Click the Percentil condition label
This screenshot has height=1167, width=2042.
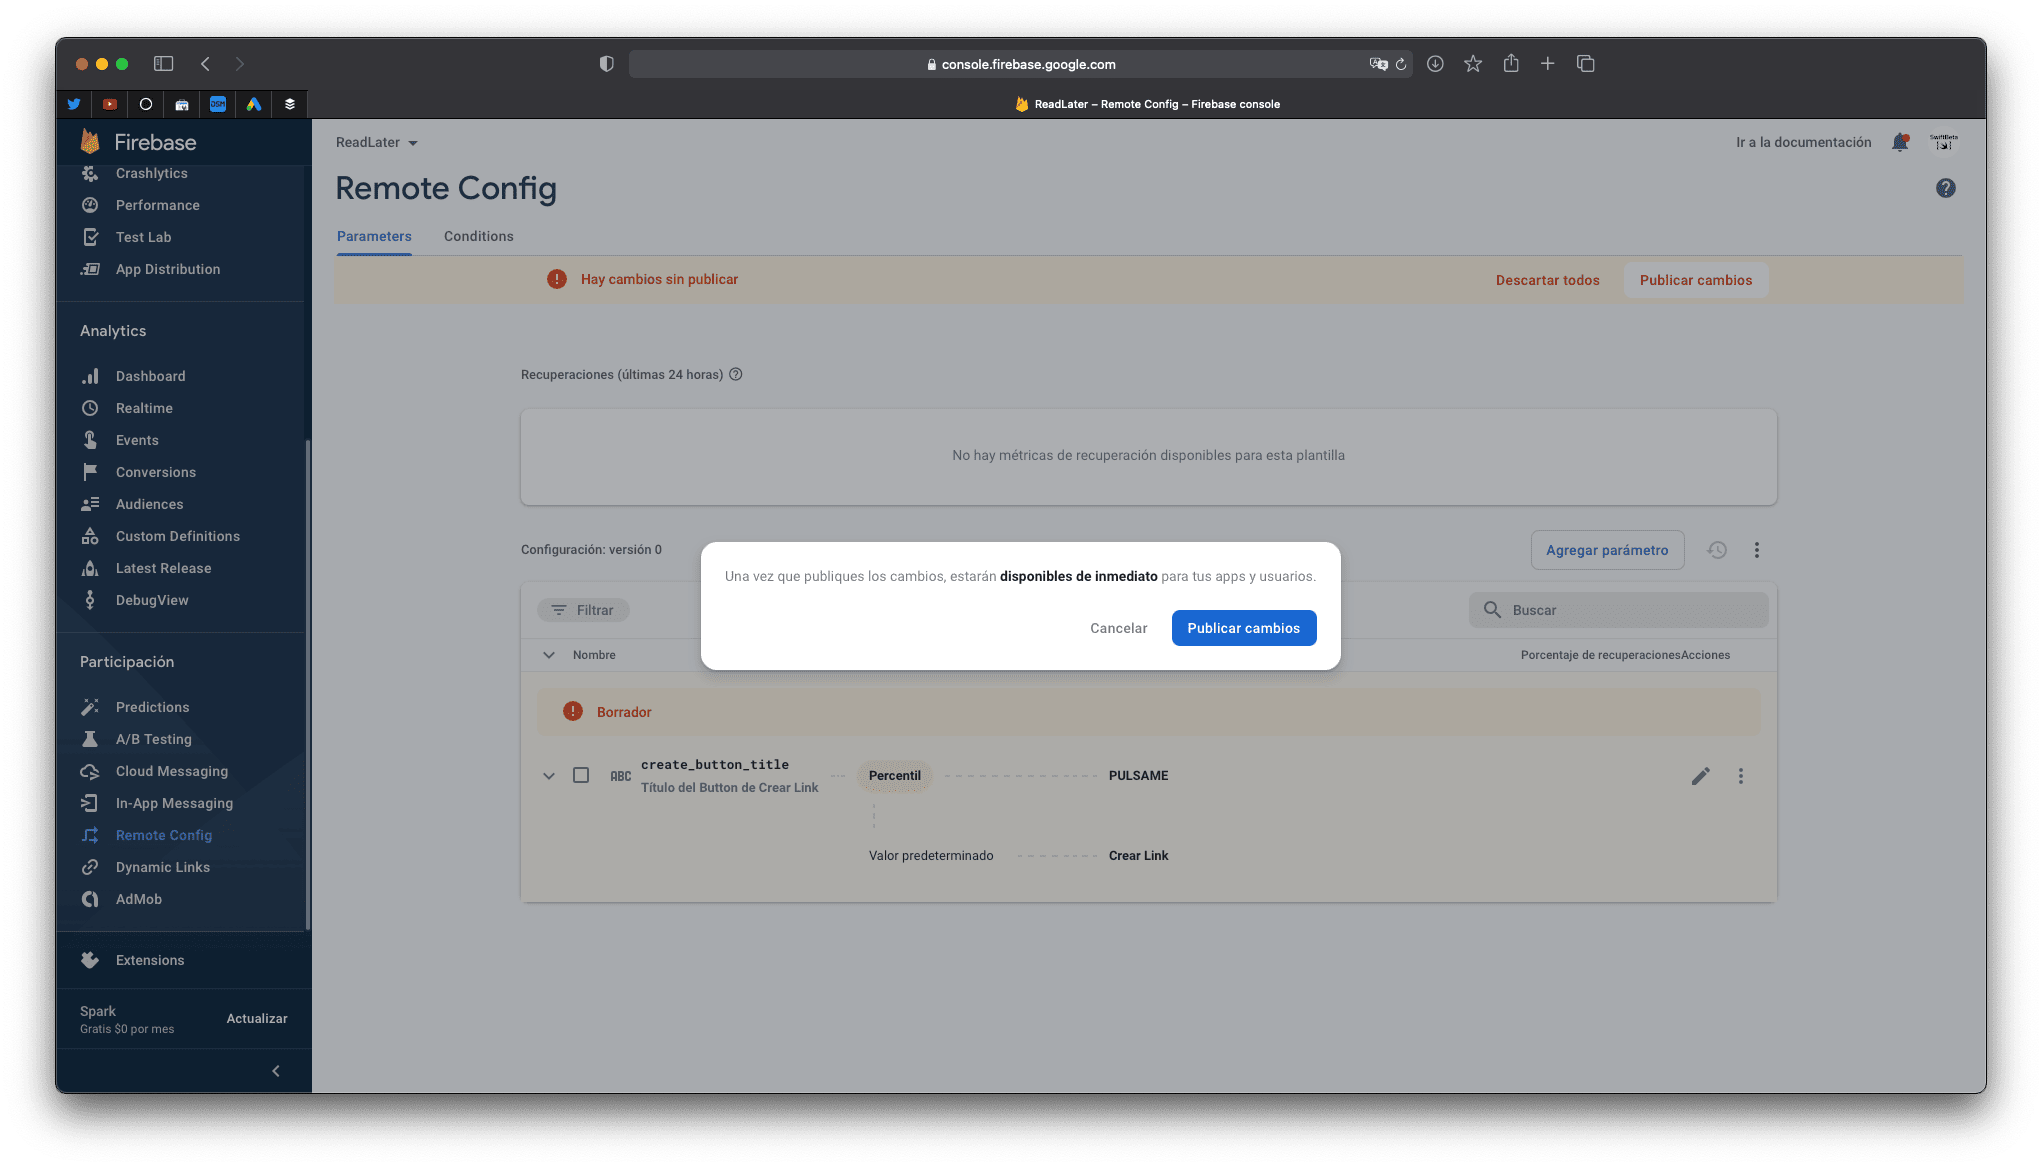[895, 774]
